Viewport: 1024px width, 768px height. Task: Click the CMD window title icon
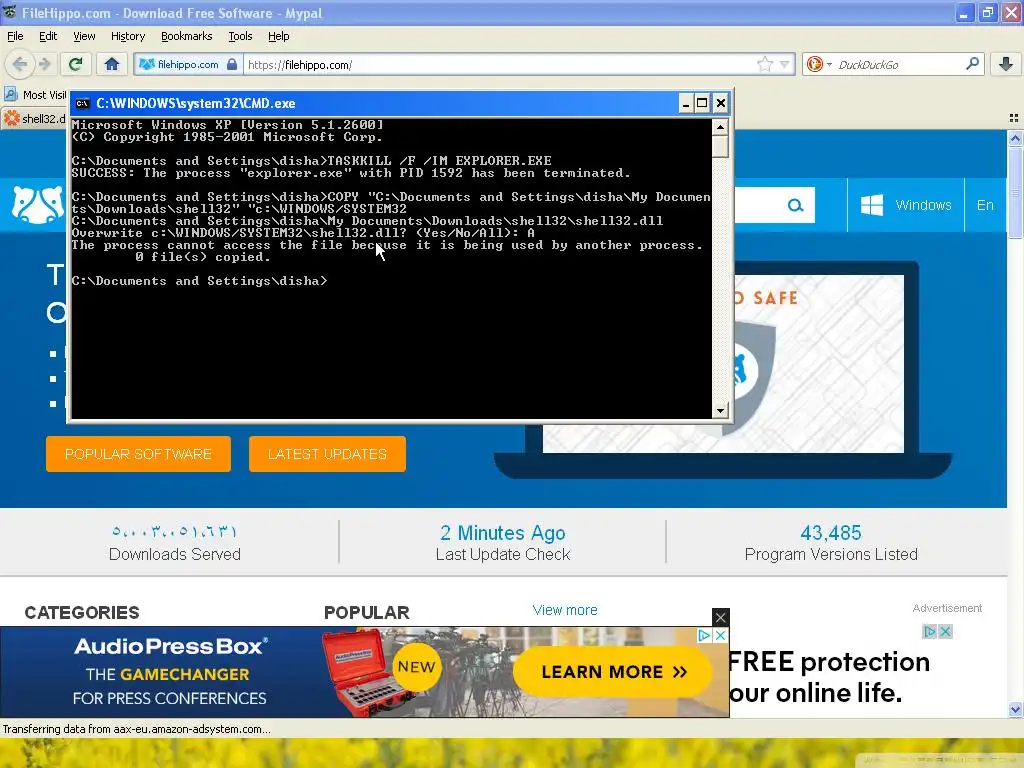82,103
